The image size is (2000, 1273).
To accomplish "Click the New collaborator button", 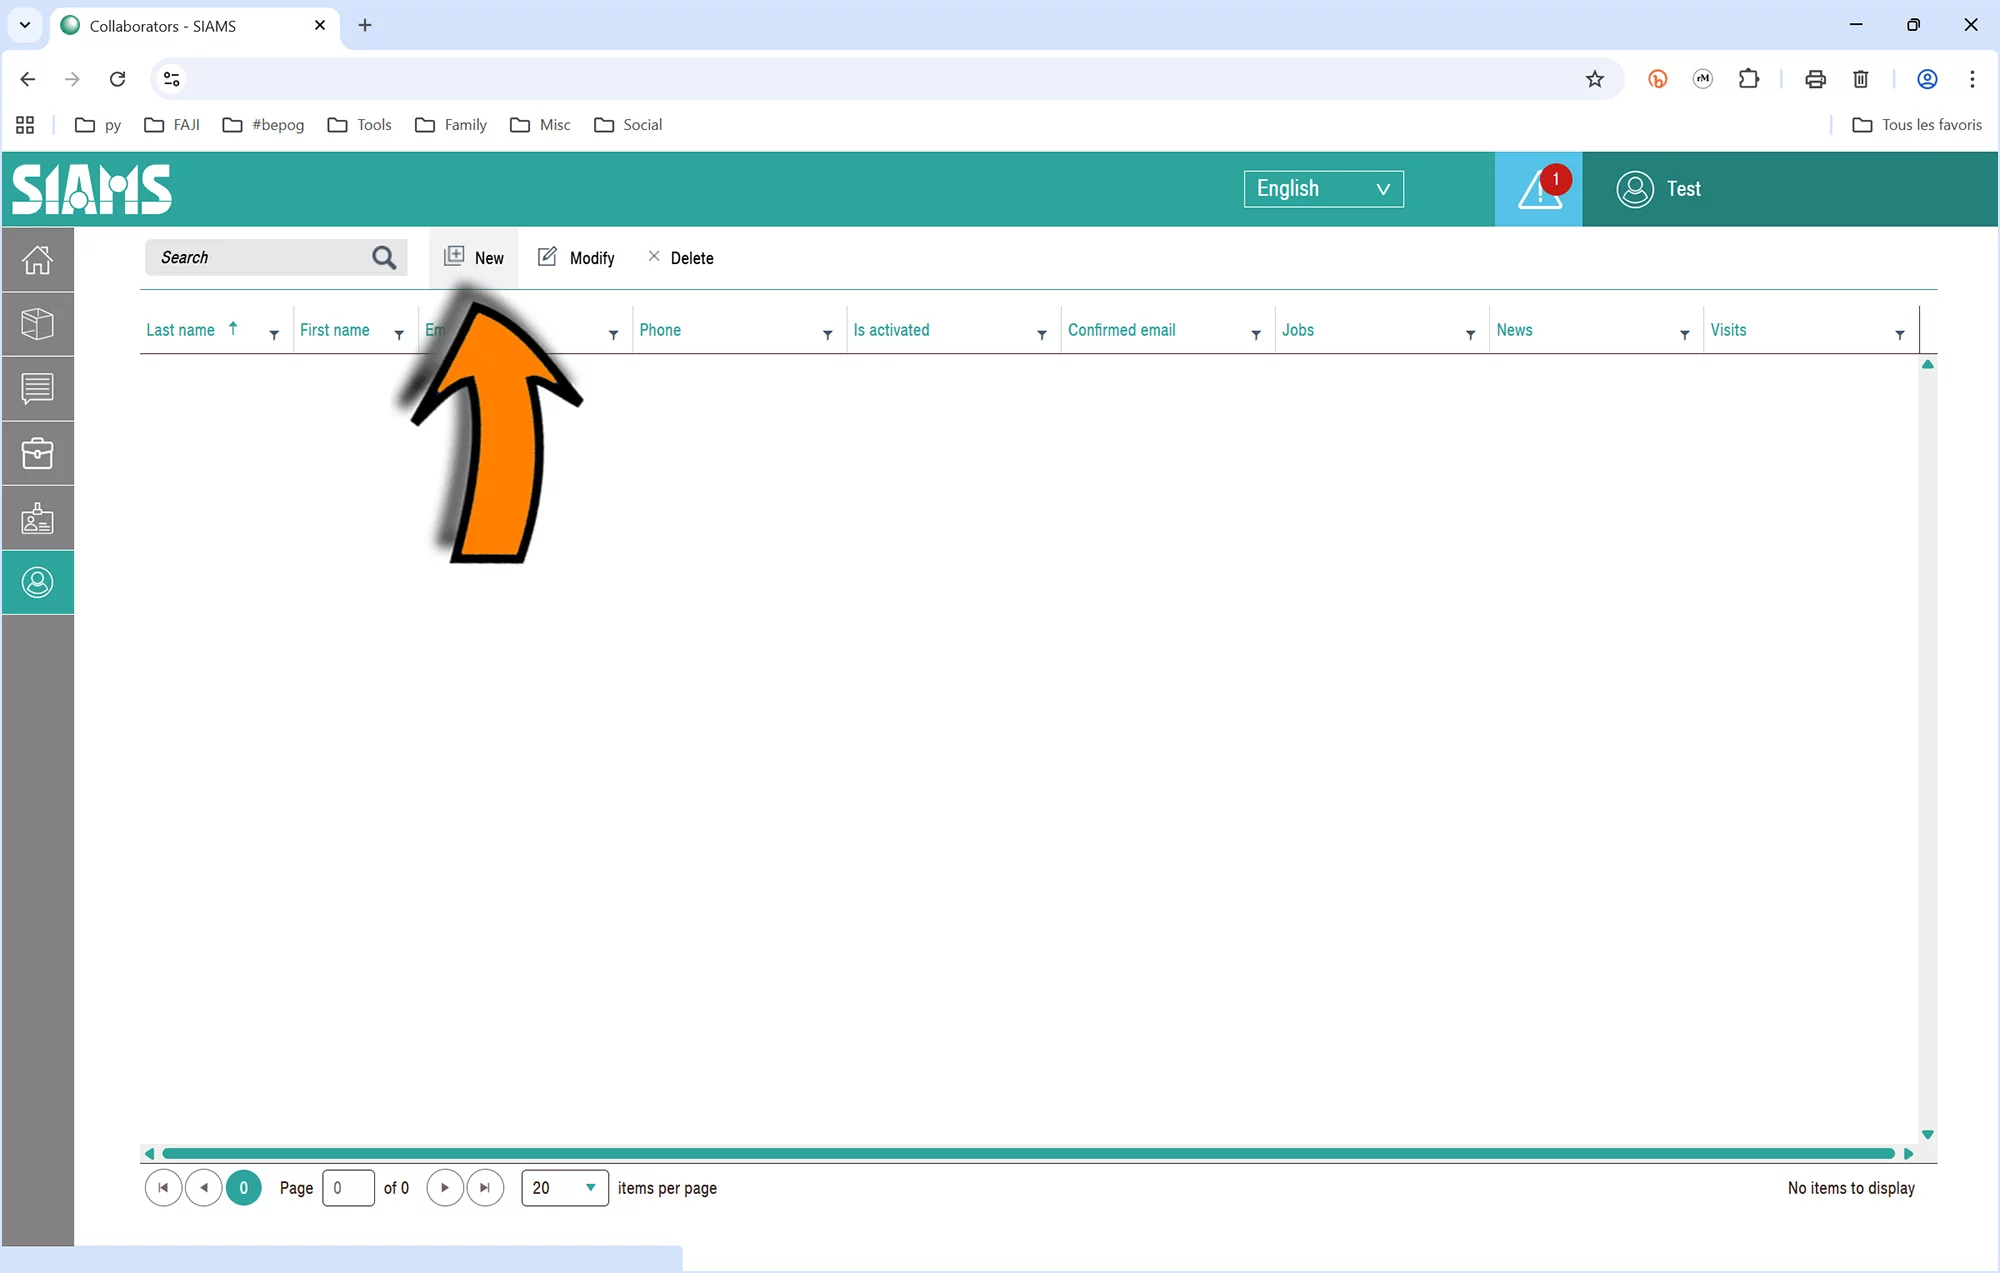I will (474, 258).
